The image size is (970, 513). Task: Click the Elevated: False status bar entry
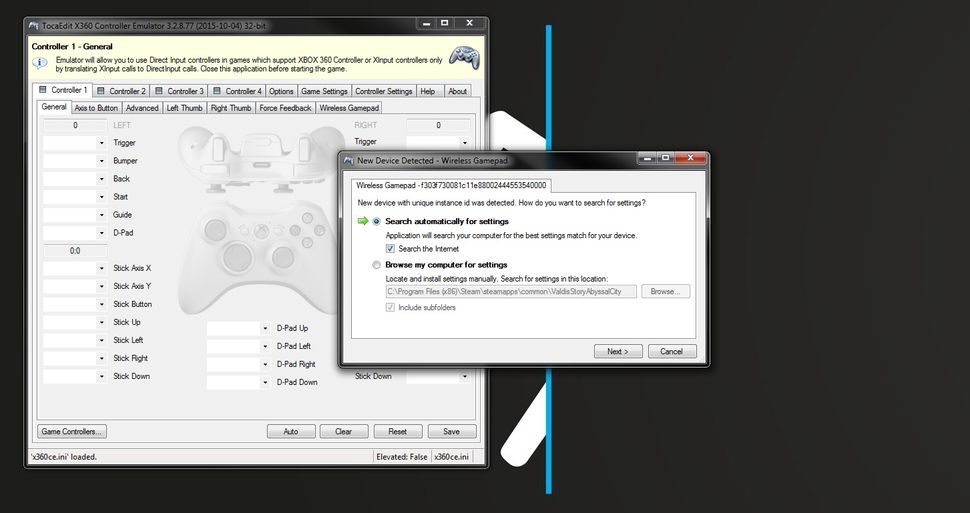coord(401,457)
